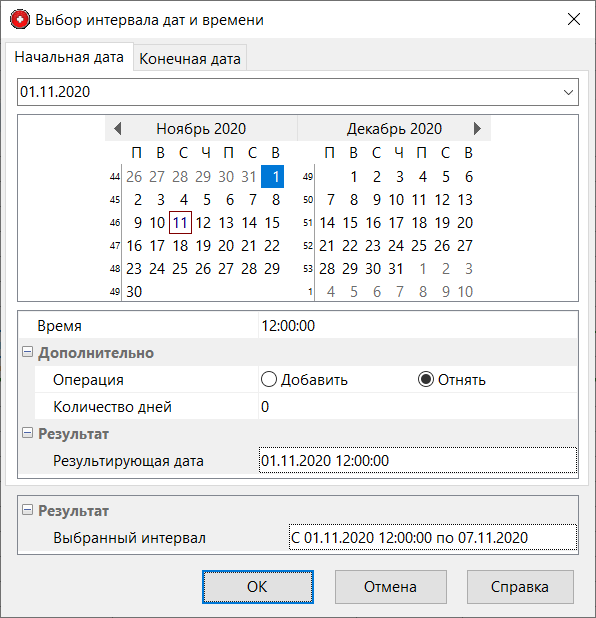This screenshot has height=618, width=596.
Task: Close the date interval dialog
Action: tap(574, 19)
